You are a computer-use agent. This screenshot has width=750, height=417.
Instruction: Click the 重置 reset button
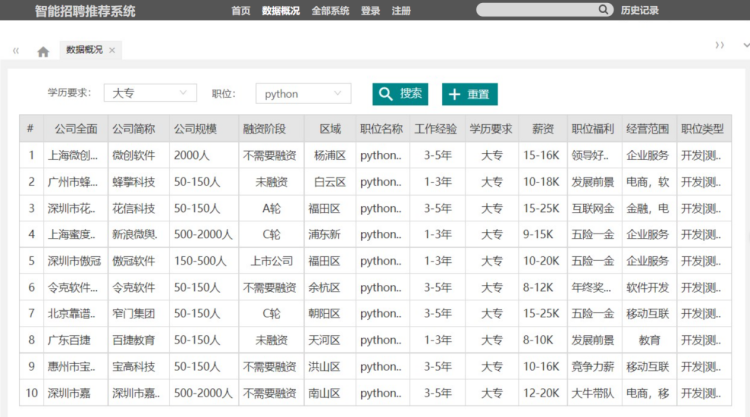[x=470, y=94]
